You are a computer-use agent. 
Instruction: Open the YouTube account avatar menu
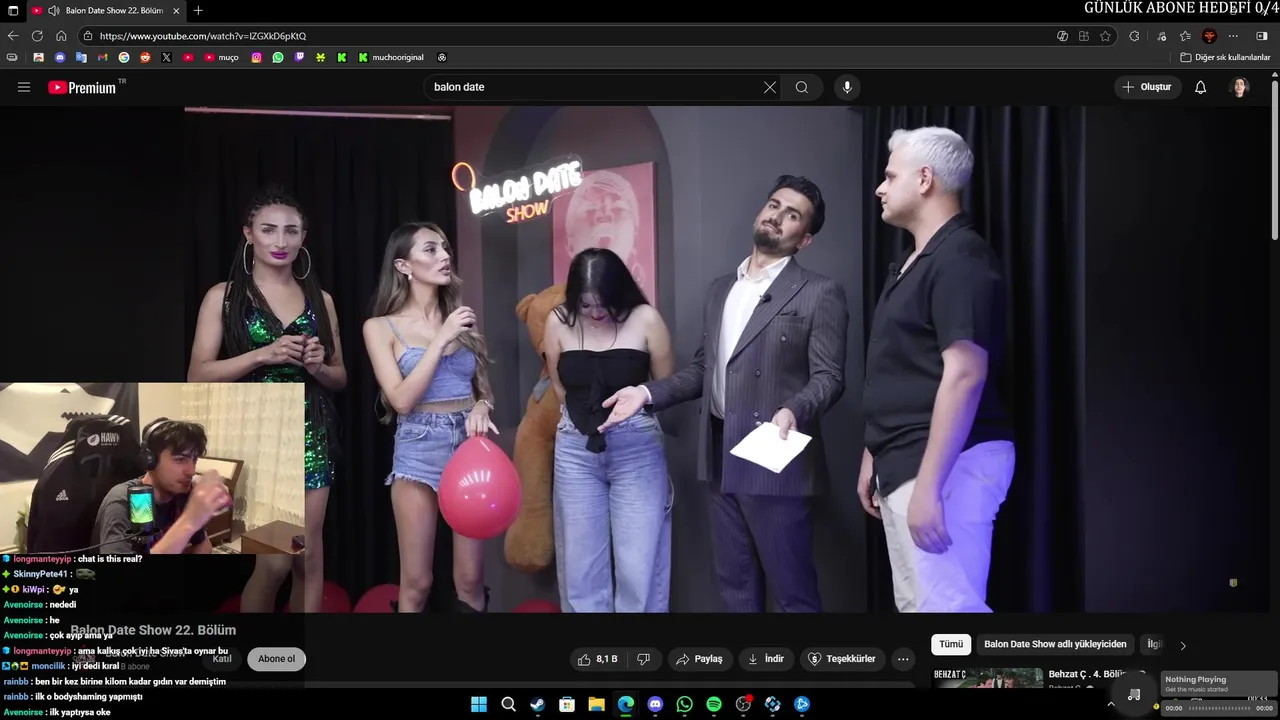tap(1240, 87)
